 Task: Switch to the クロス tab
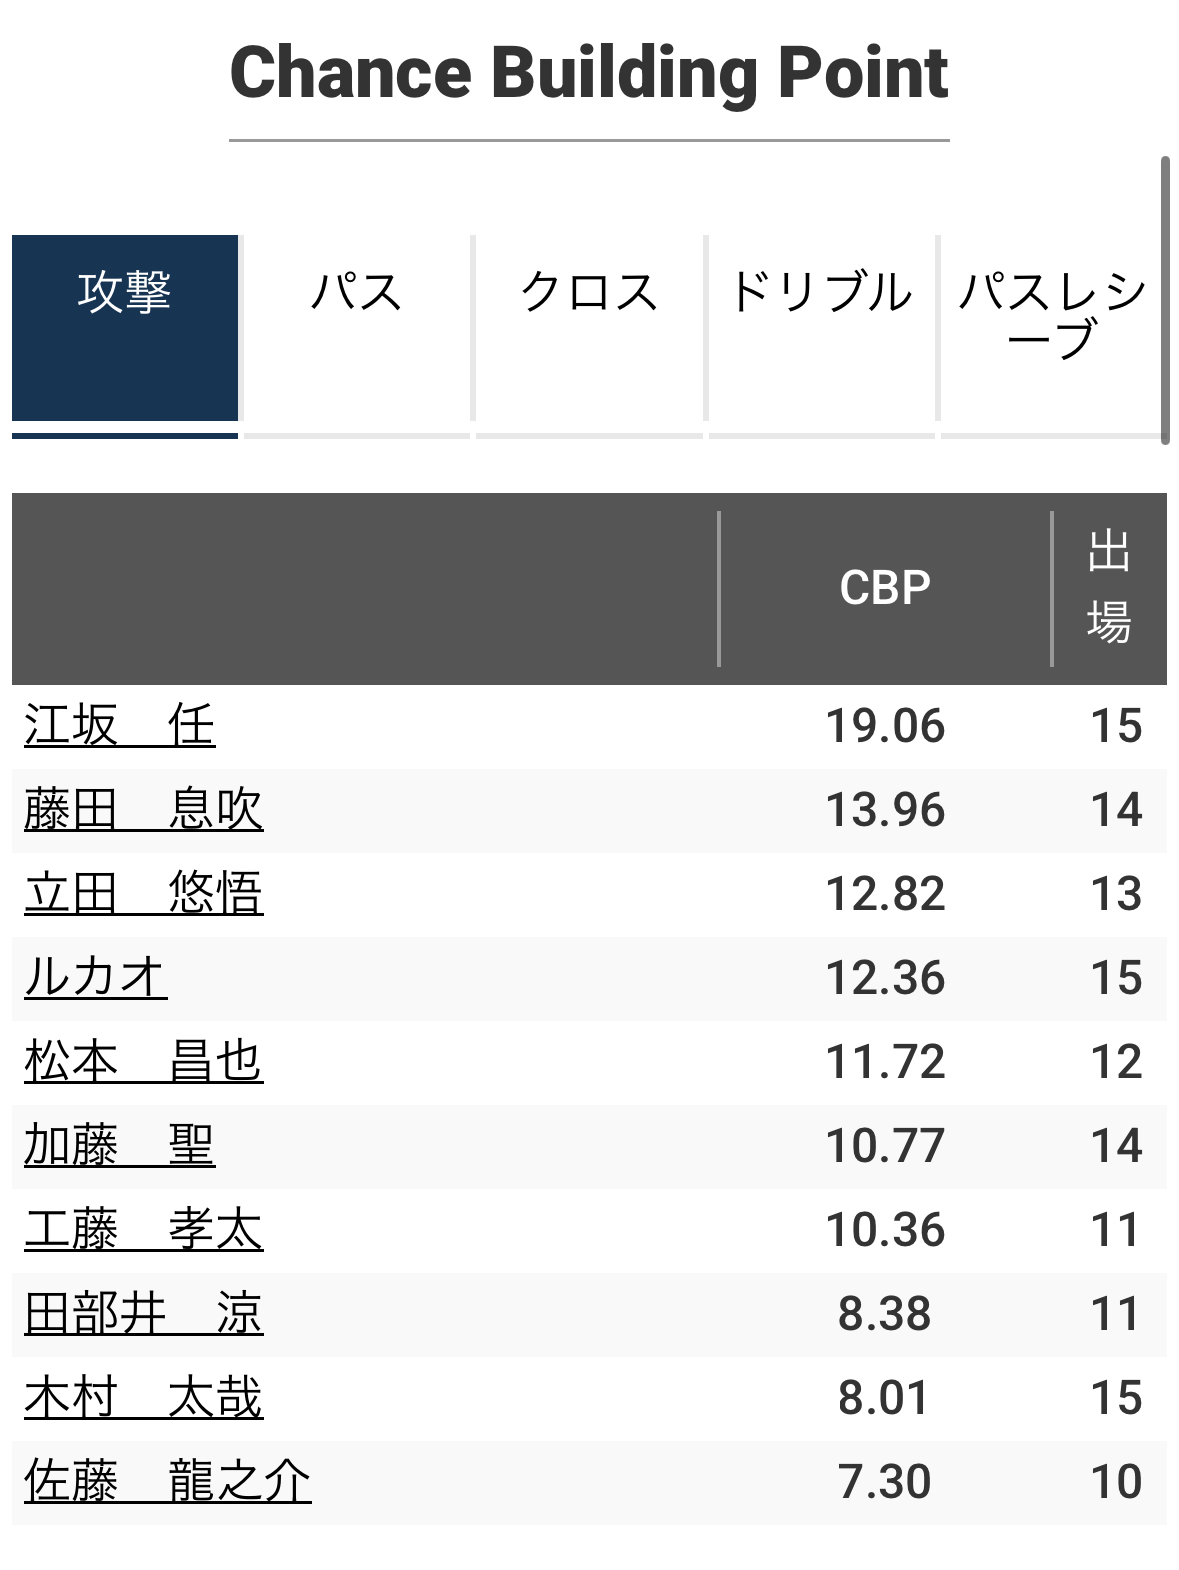tap(589, 328)
